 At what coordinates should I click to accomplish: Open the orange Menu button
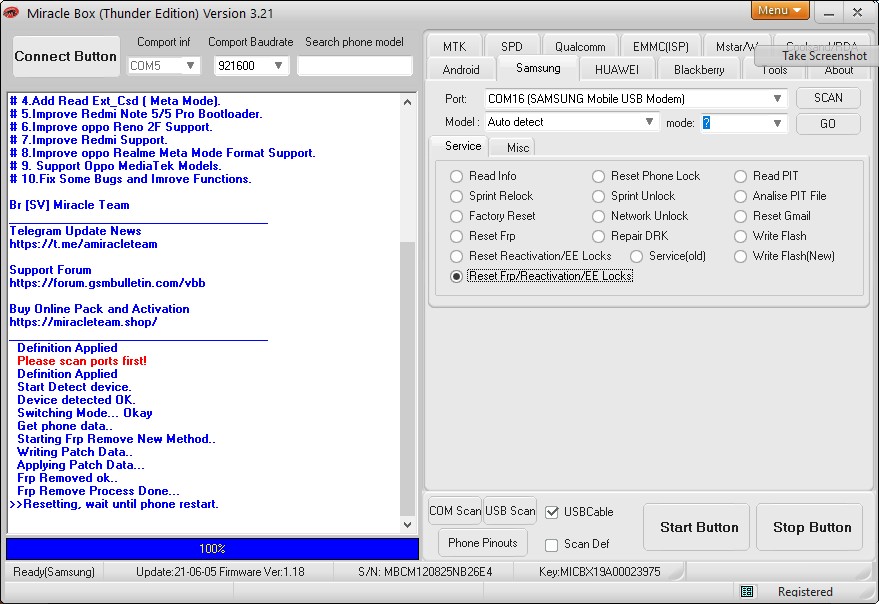(779, 11)
